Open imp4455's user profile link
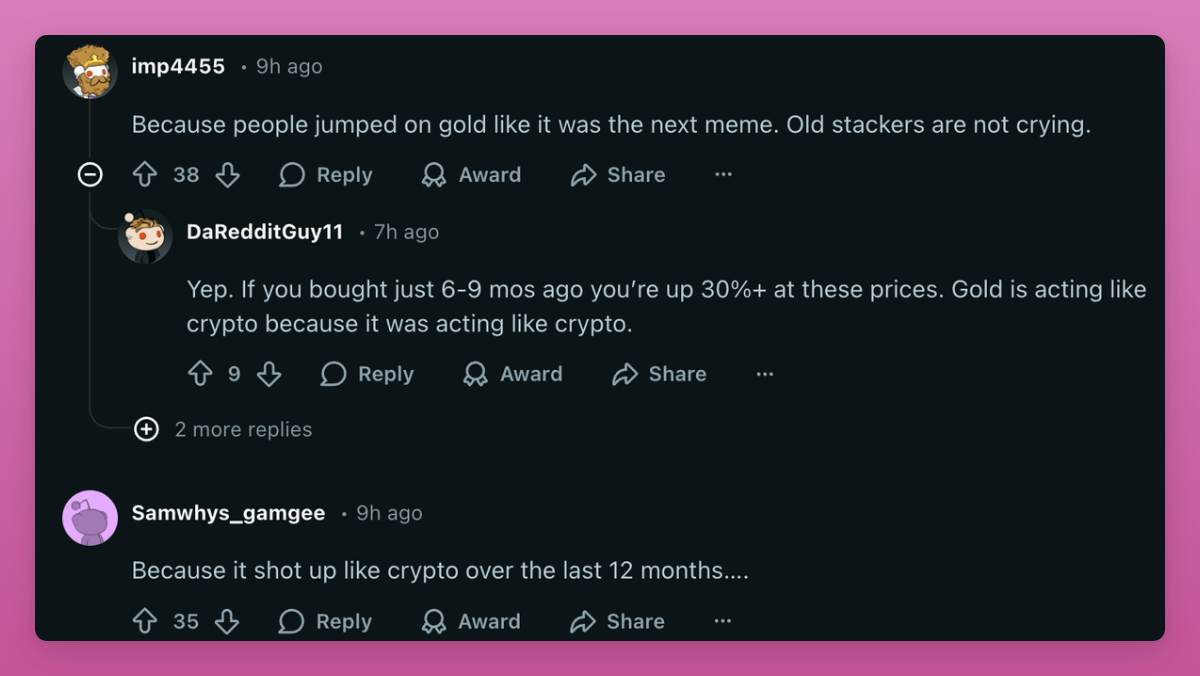Screen dimensions: 1200x676 point(178,66)
